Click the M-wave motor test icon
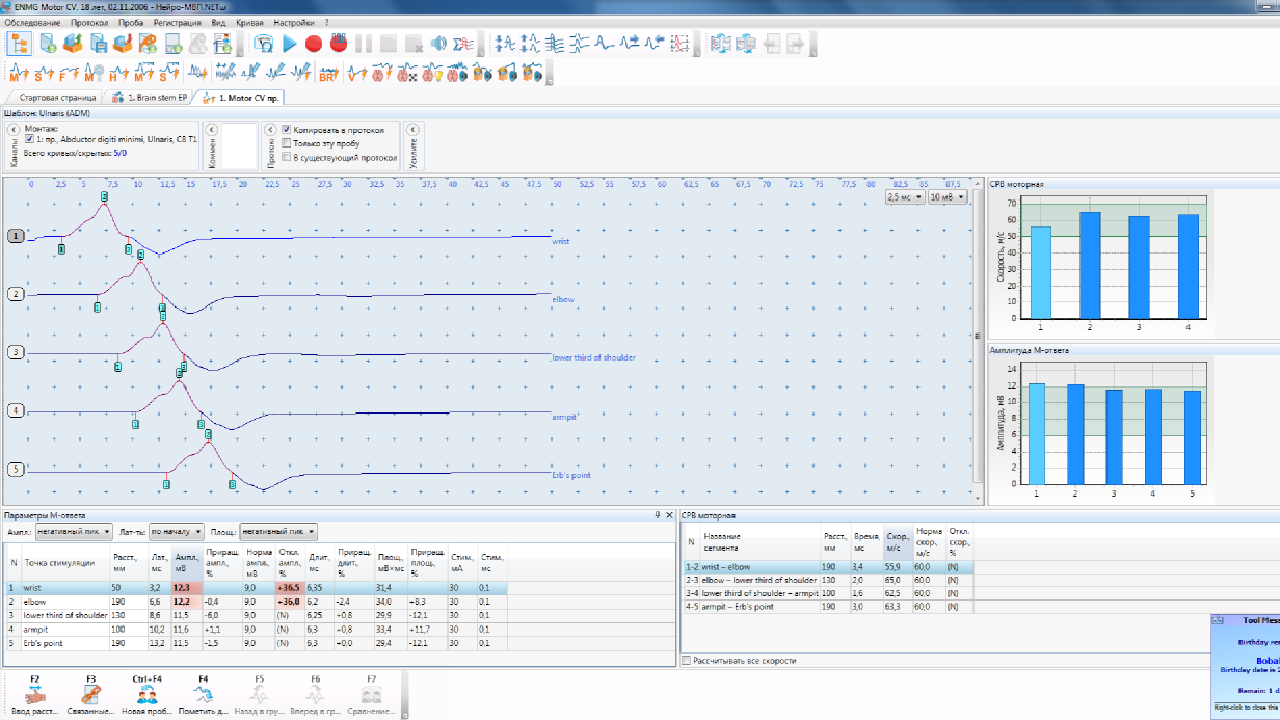1280x720 pixels. (18, 72)
